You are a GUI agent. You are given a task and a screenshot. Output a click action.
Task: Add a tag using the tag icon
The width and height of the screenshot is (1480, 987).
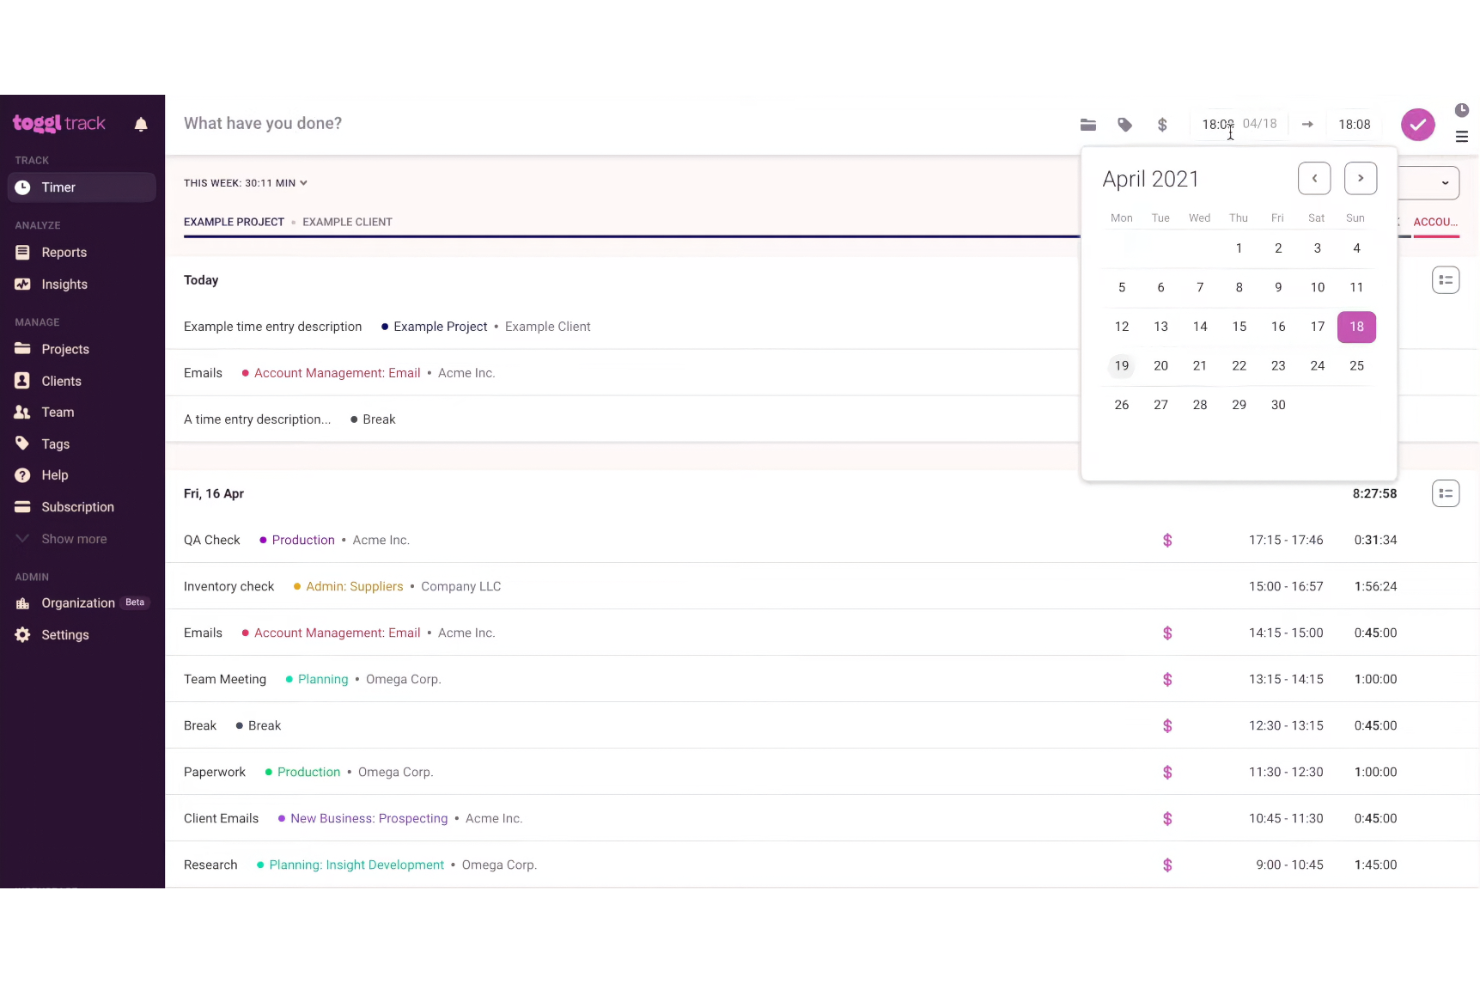tap(1125, 124)
